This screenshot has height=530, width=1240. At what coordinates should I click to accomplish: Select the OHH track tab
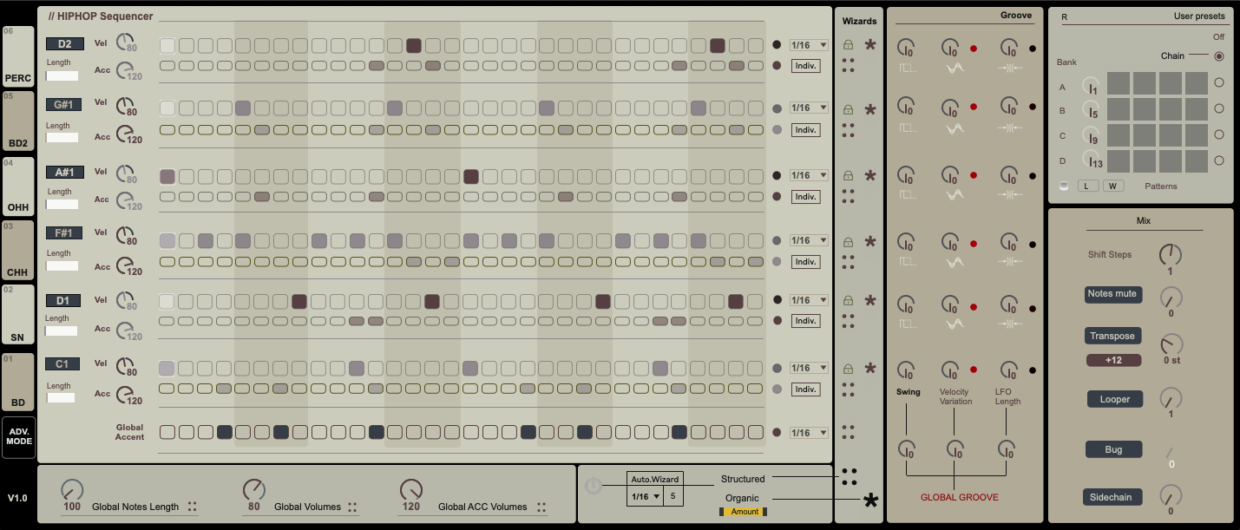(18, 186)
